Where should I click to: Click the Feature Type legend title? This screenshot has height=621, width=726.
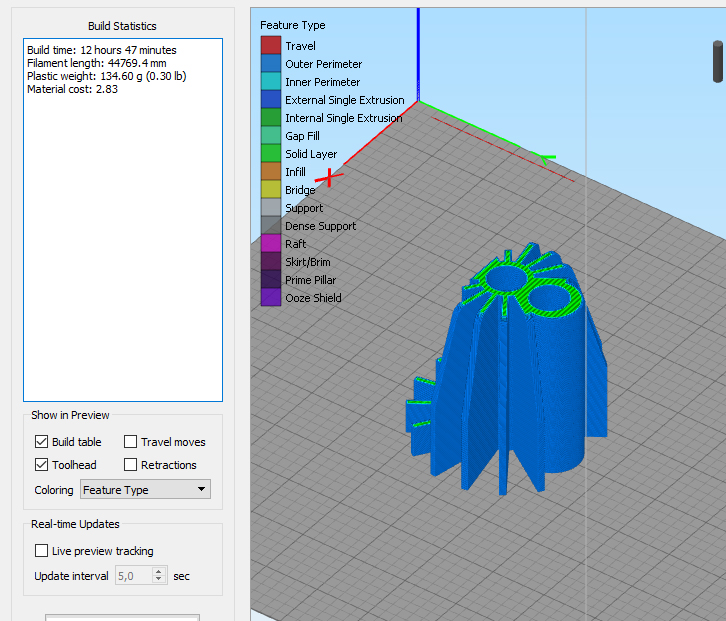(293, 25)
